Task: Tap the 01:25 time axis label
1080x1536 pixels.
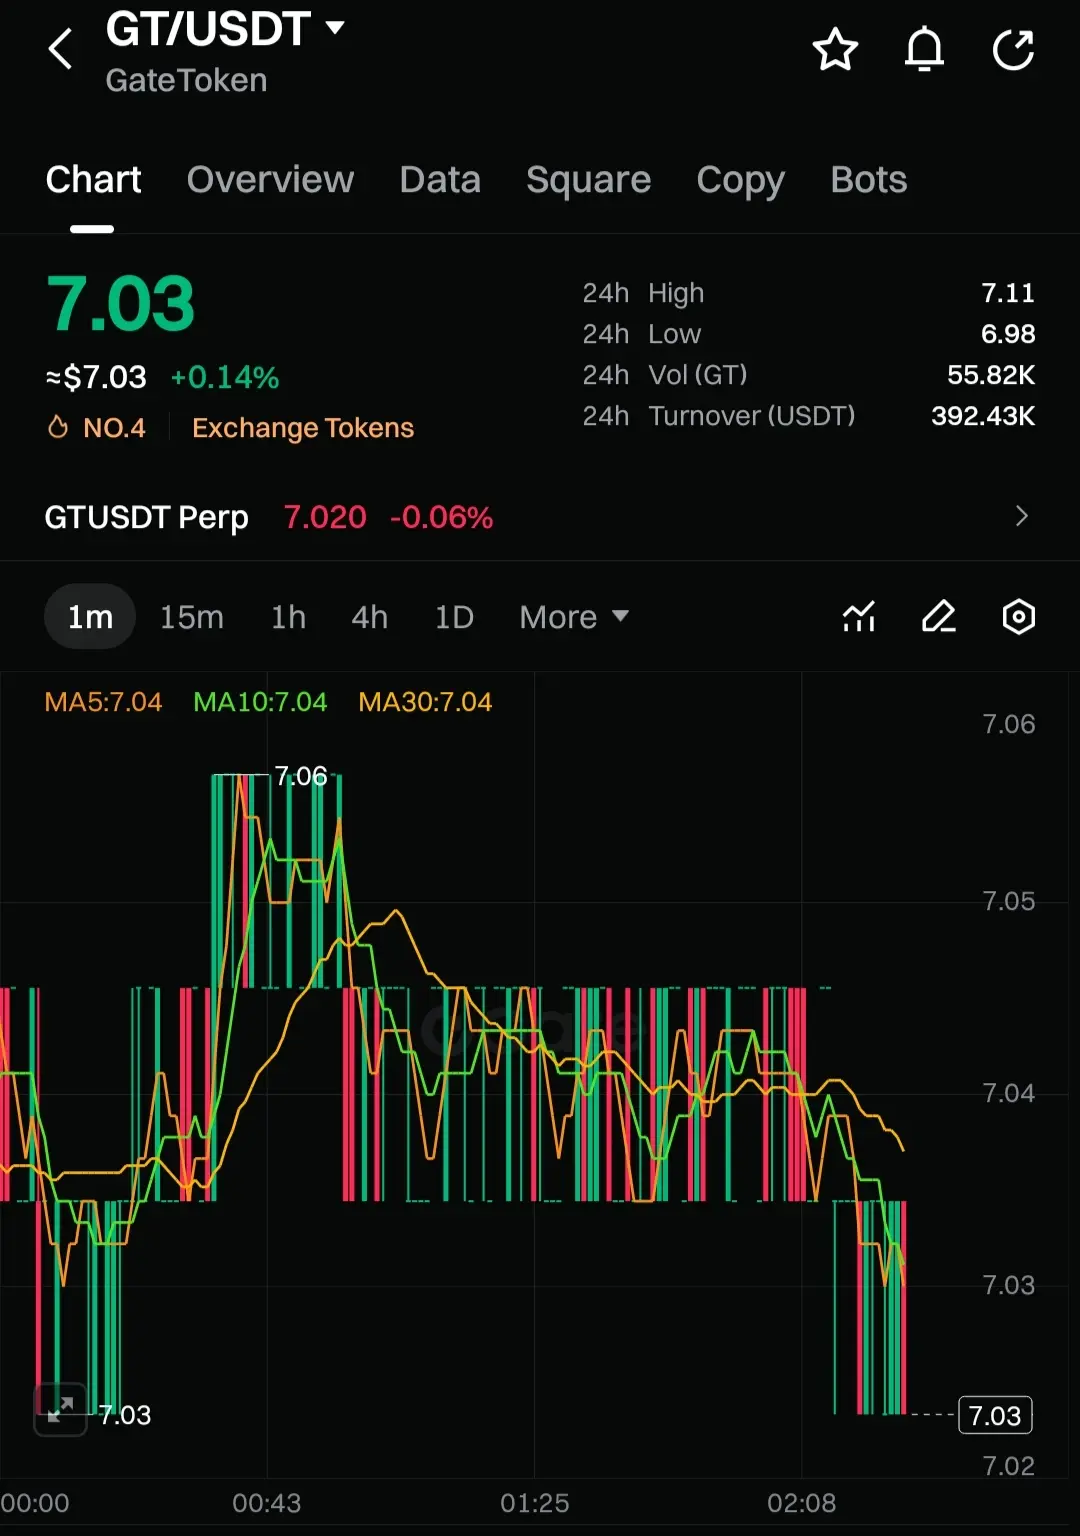Action: pyautogui.click(x=535, y=1503)
